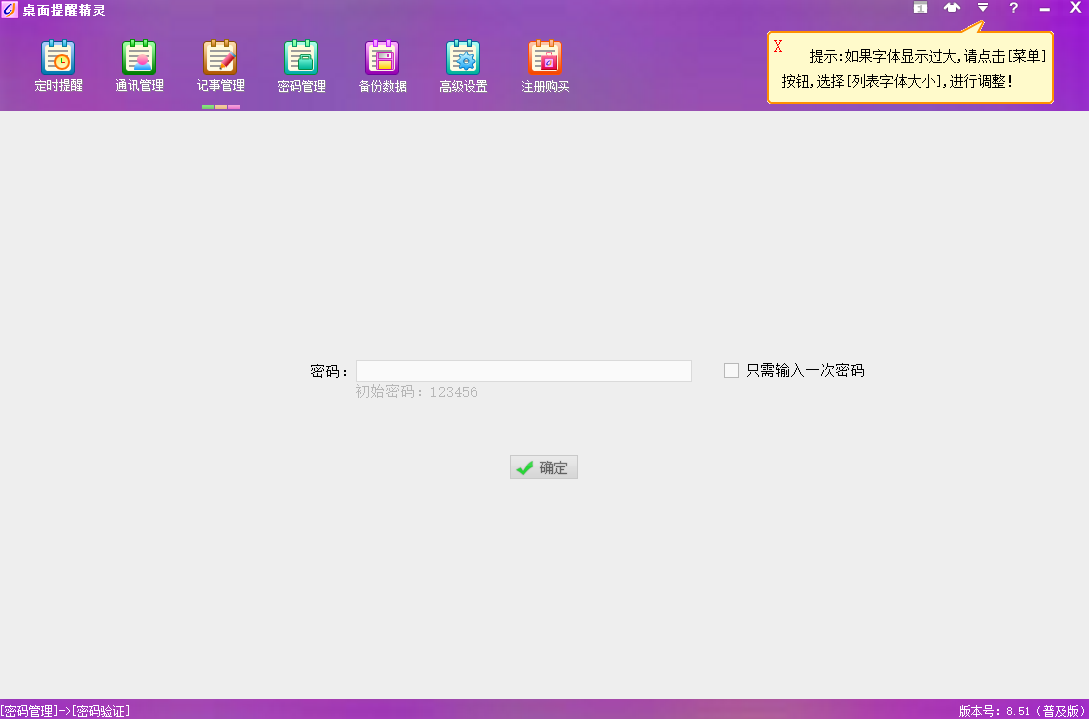This screenshot has width=1089, height=719.
Task: Minimize the 桌面提醒精灵 window
Action: point(1045,9)
